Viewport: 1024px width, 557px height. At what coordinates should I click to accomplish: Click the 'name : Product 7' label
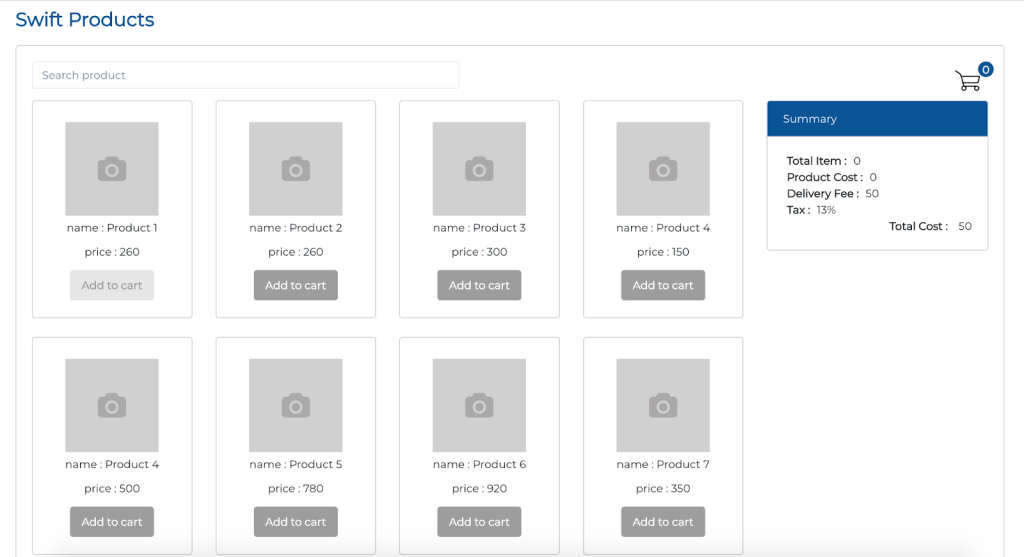pyautogui.click(x=663, y=464)
